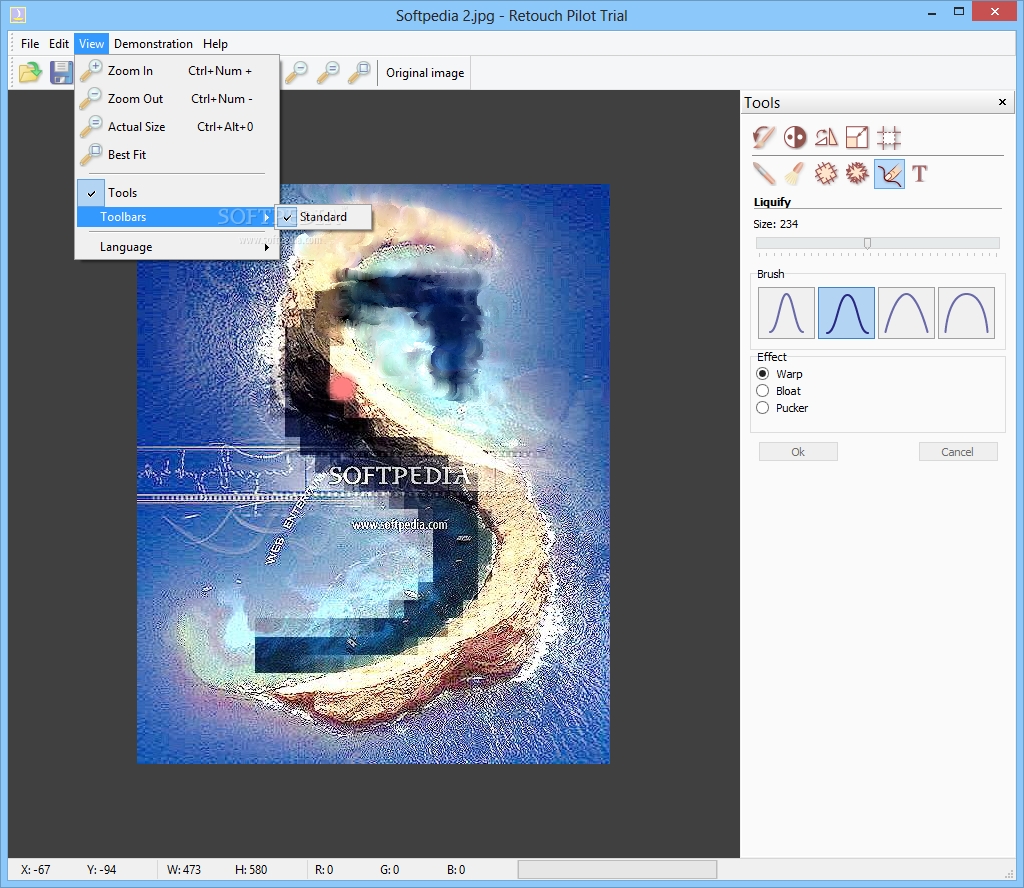Click the edited Softpedia image canvas
Image resolution: width=1024 pixels, height=888 pixels.
point(373,474)
